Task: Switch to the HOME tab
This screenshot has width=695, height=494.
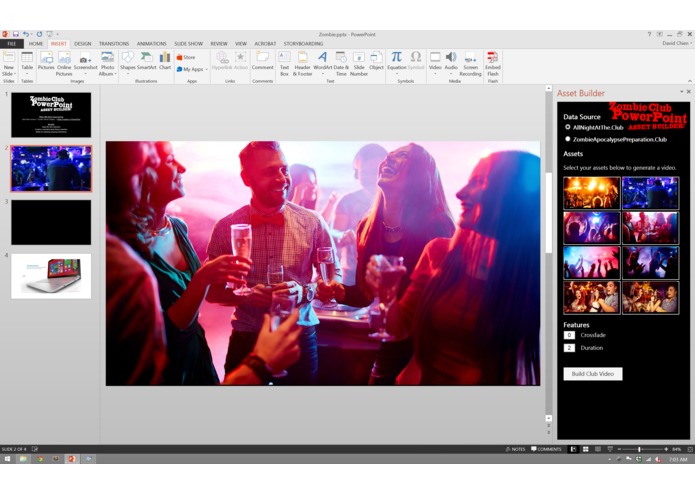Action: click(x=36, y=44)
